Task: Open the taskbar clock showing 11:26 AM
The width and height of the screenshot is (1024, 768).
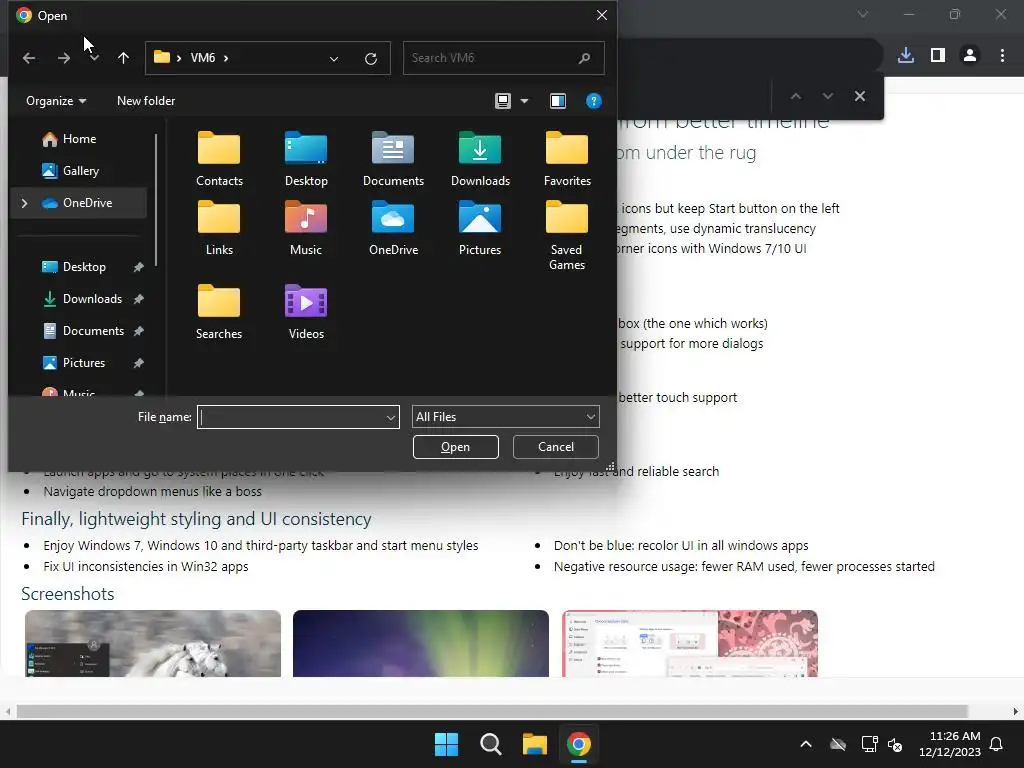Action: [950, 744]
